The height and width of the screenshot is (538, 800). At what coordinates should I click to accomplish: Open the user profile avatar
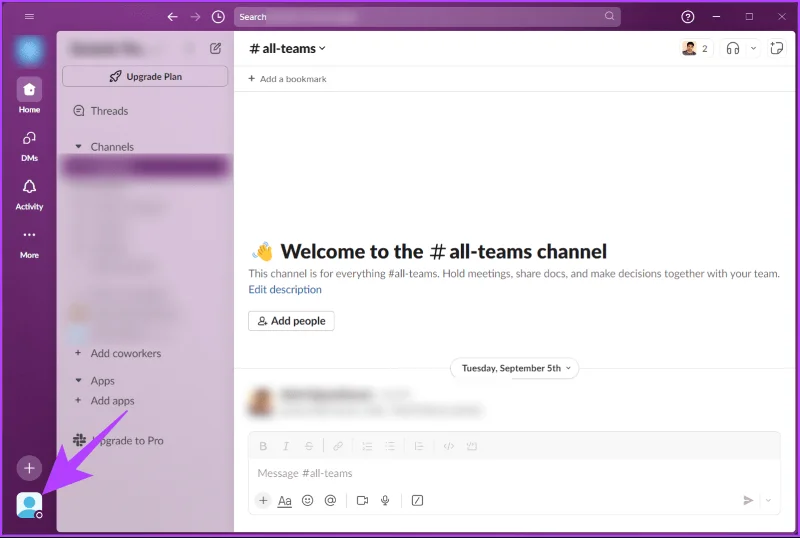[x=29, y=505]
